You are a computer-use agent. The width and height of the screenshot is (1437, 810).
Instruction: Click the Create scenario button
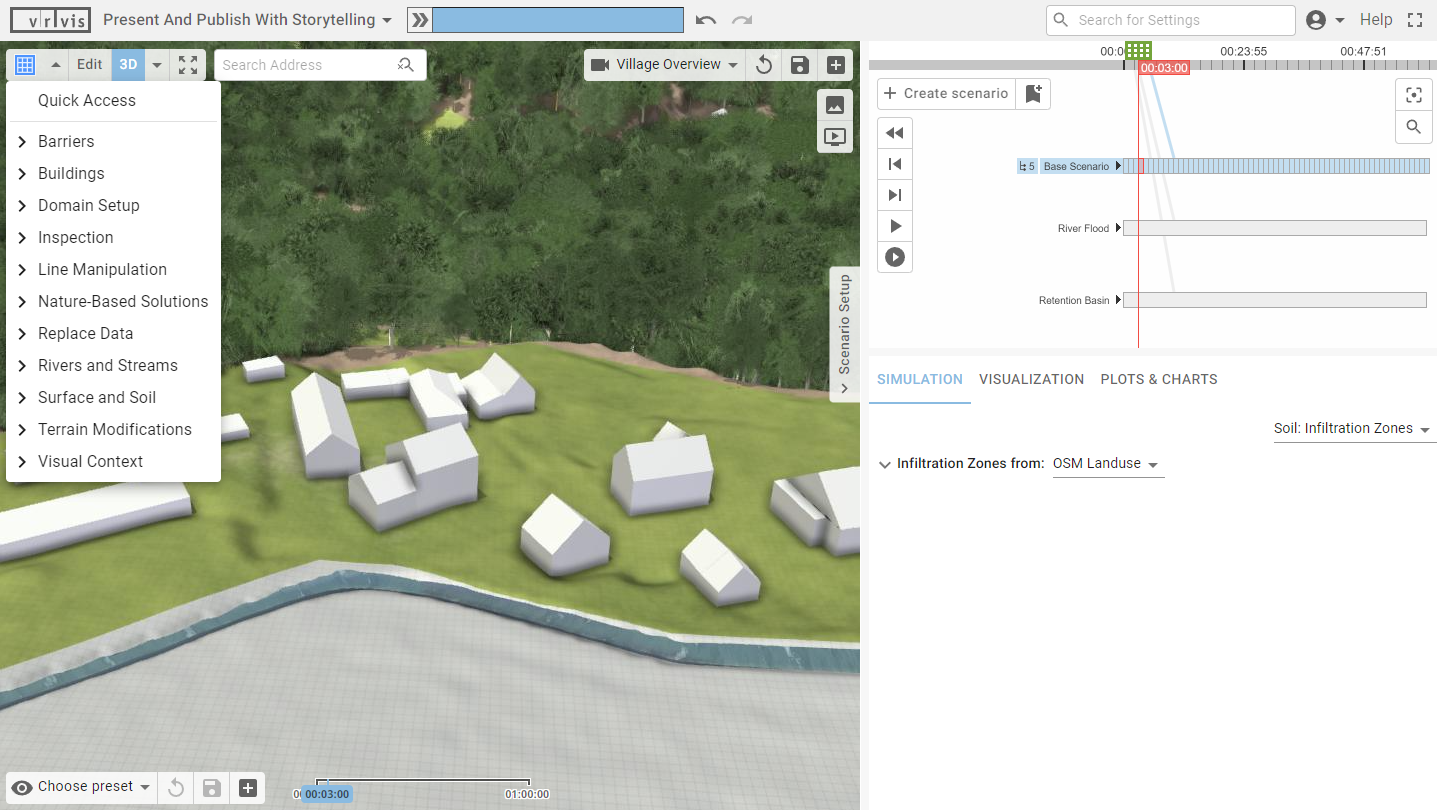tap(945, 93)
